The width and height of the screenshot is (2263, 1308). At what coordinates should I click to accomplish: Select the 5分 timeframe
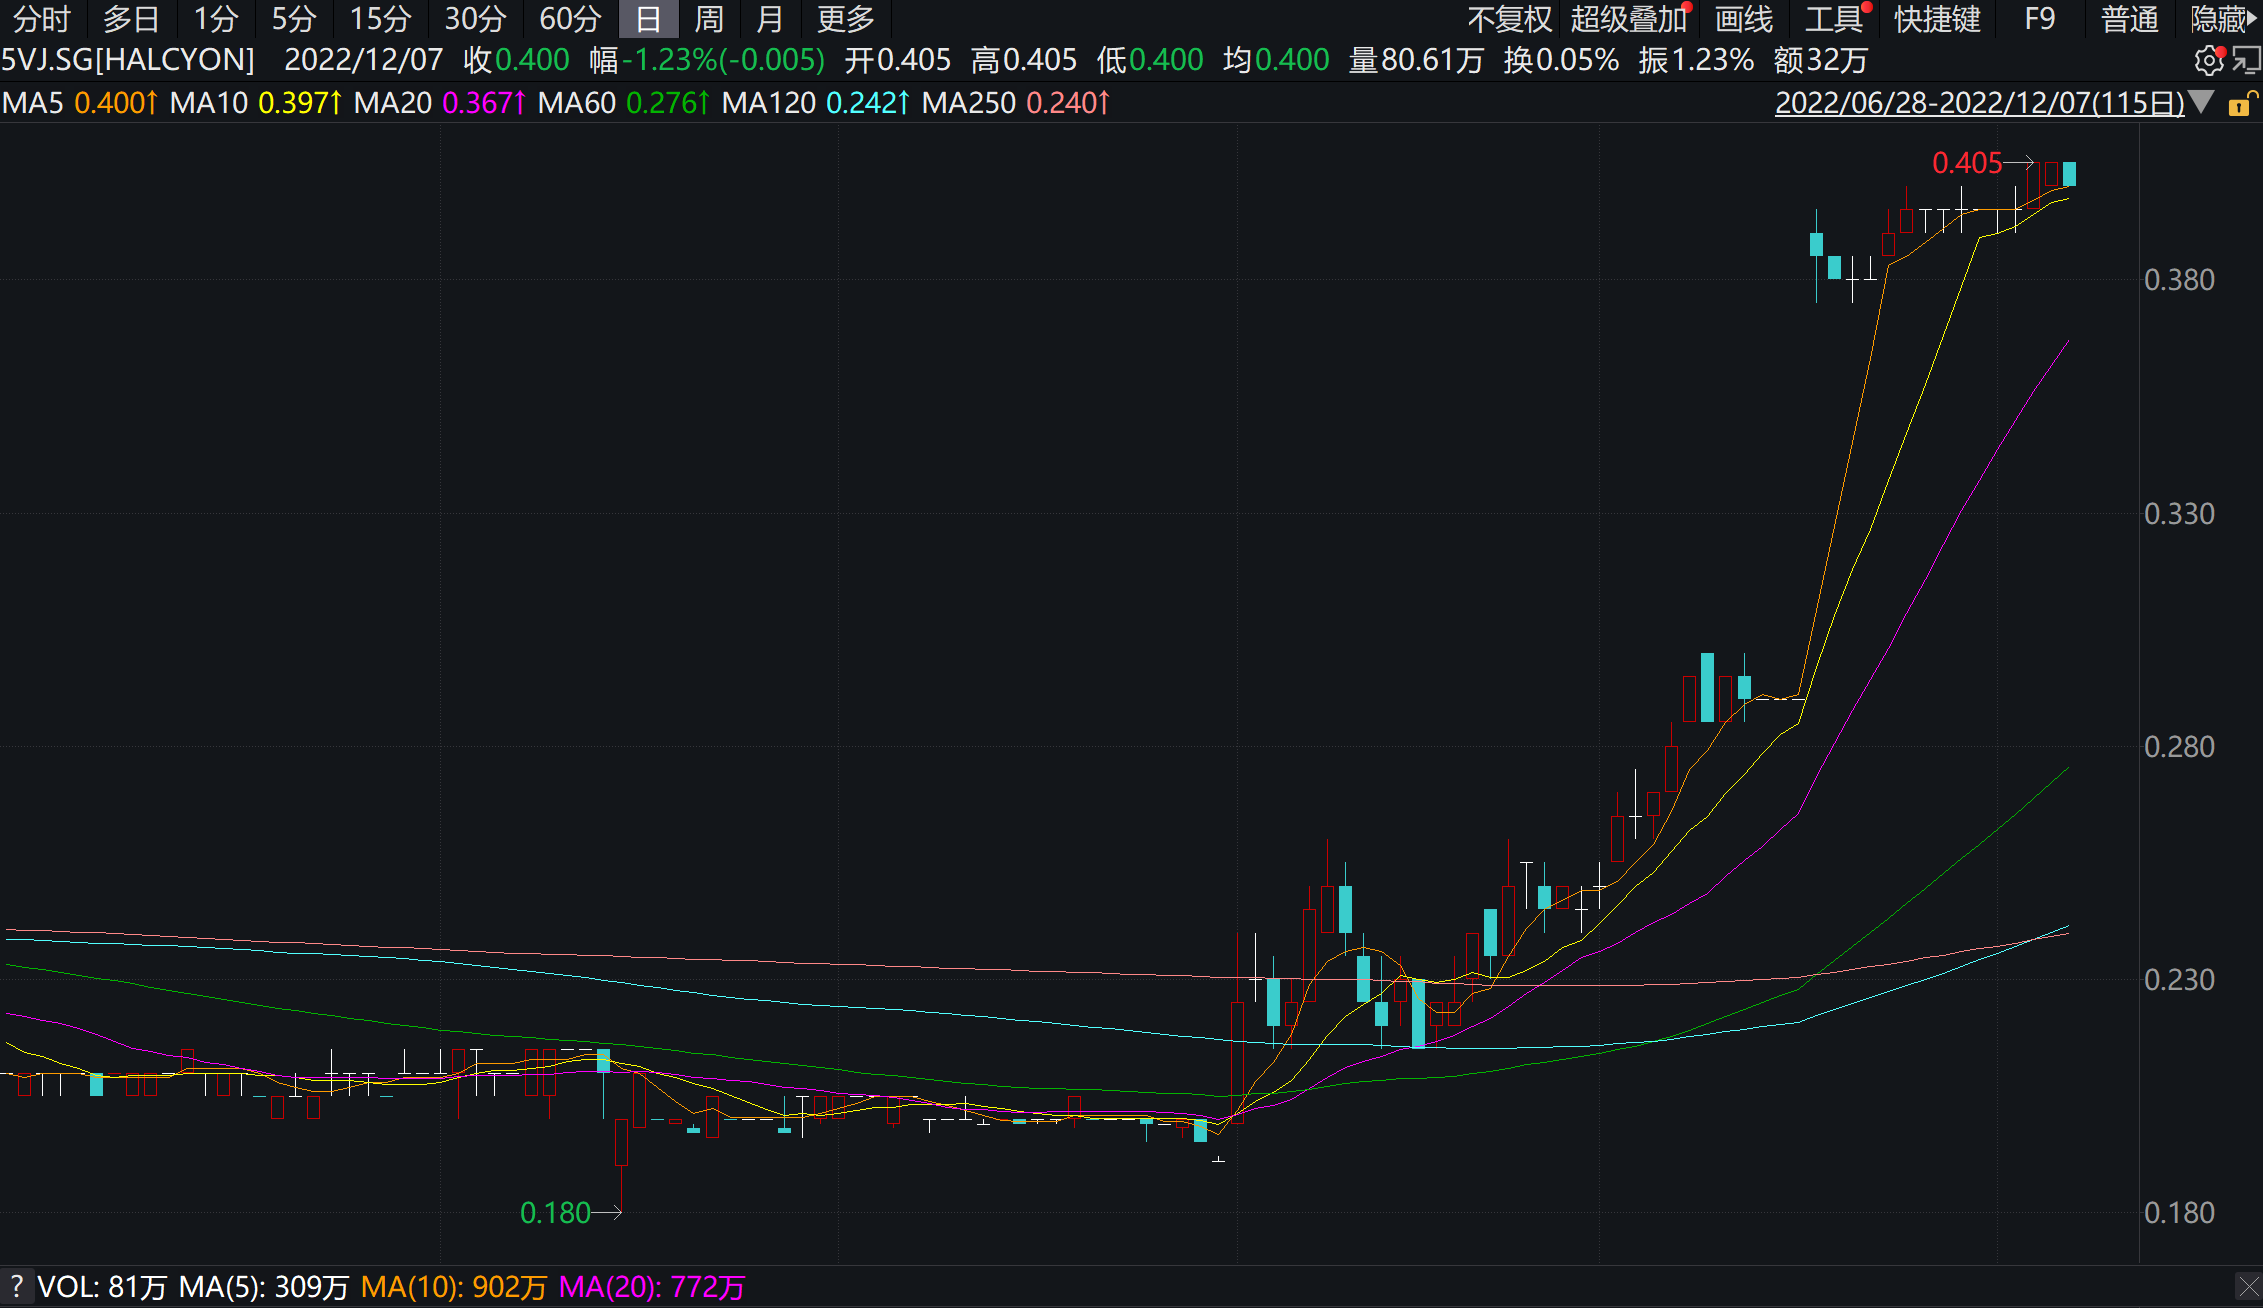point(293,19)
